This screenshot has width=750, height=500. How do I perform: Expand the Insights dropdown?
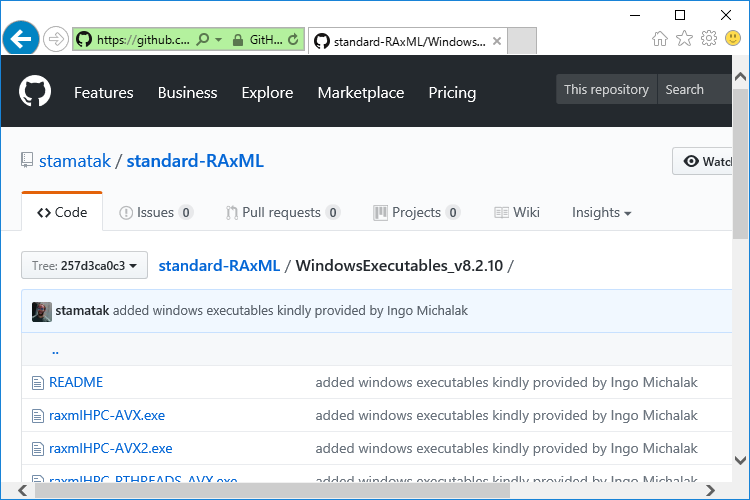[x=601, y=212]
